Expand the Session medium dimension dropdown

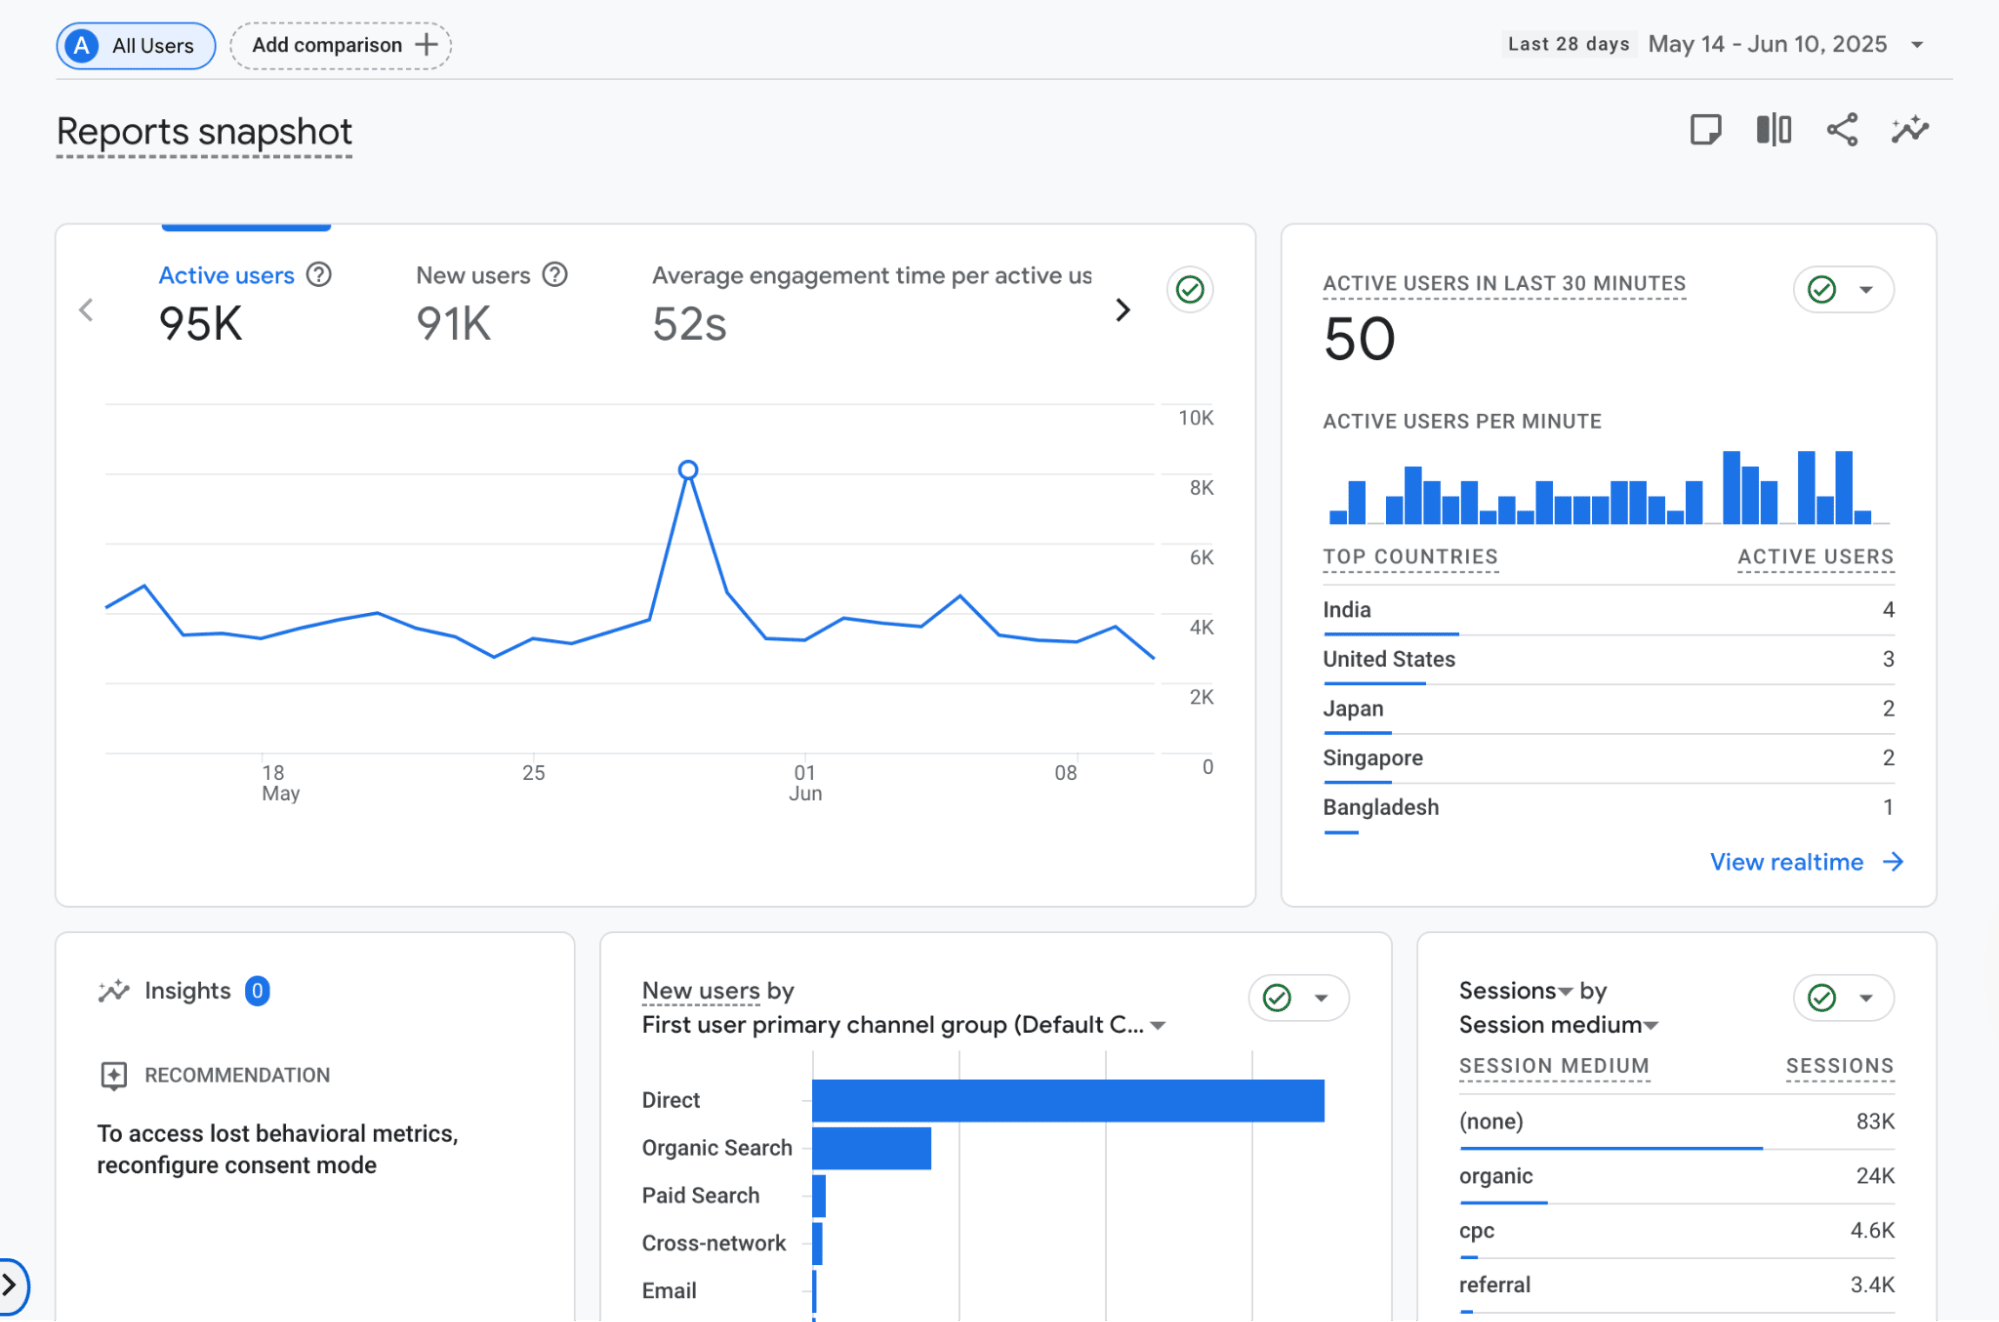[x=1649, y=1024]
